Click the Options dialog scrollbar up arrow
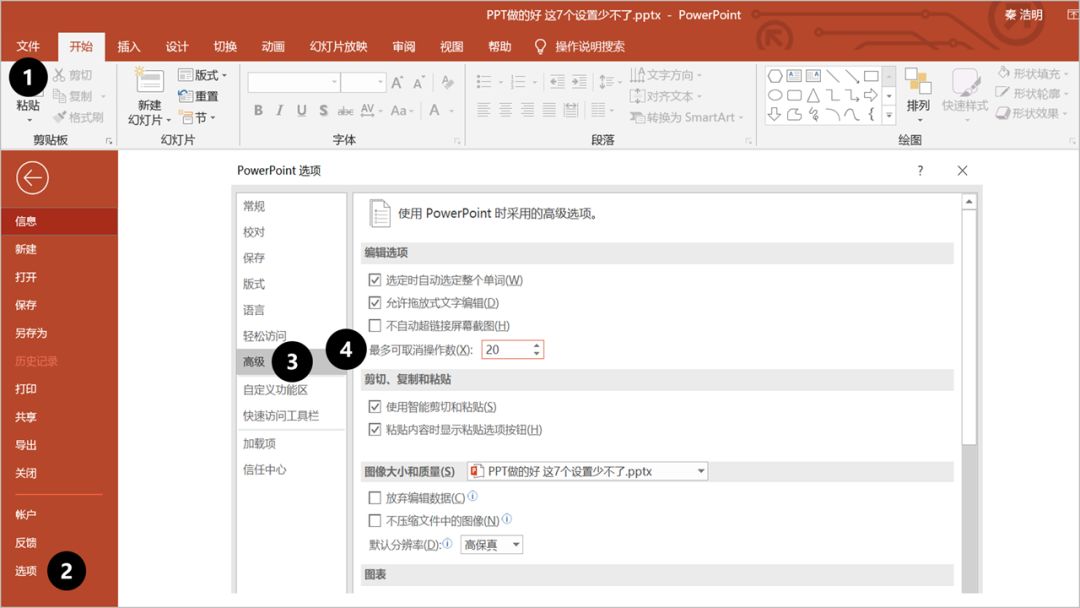 pos(969,202)
